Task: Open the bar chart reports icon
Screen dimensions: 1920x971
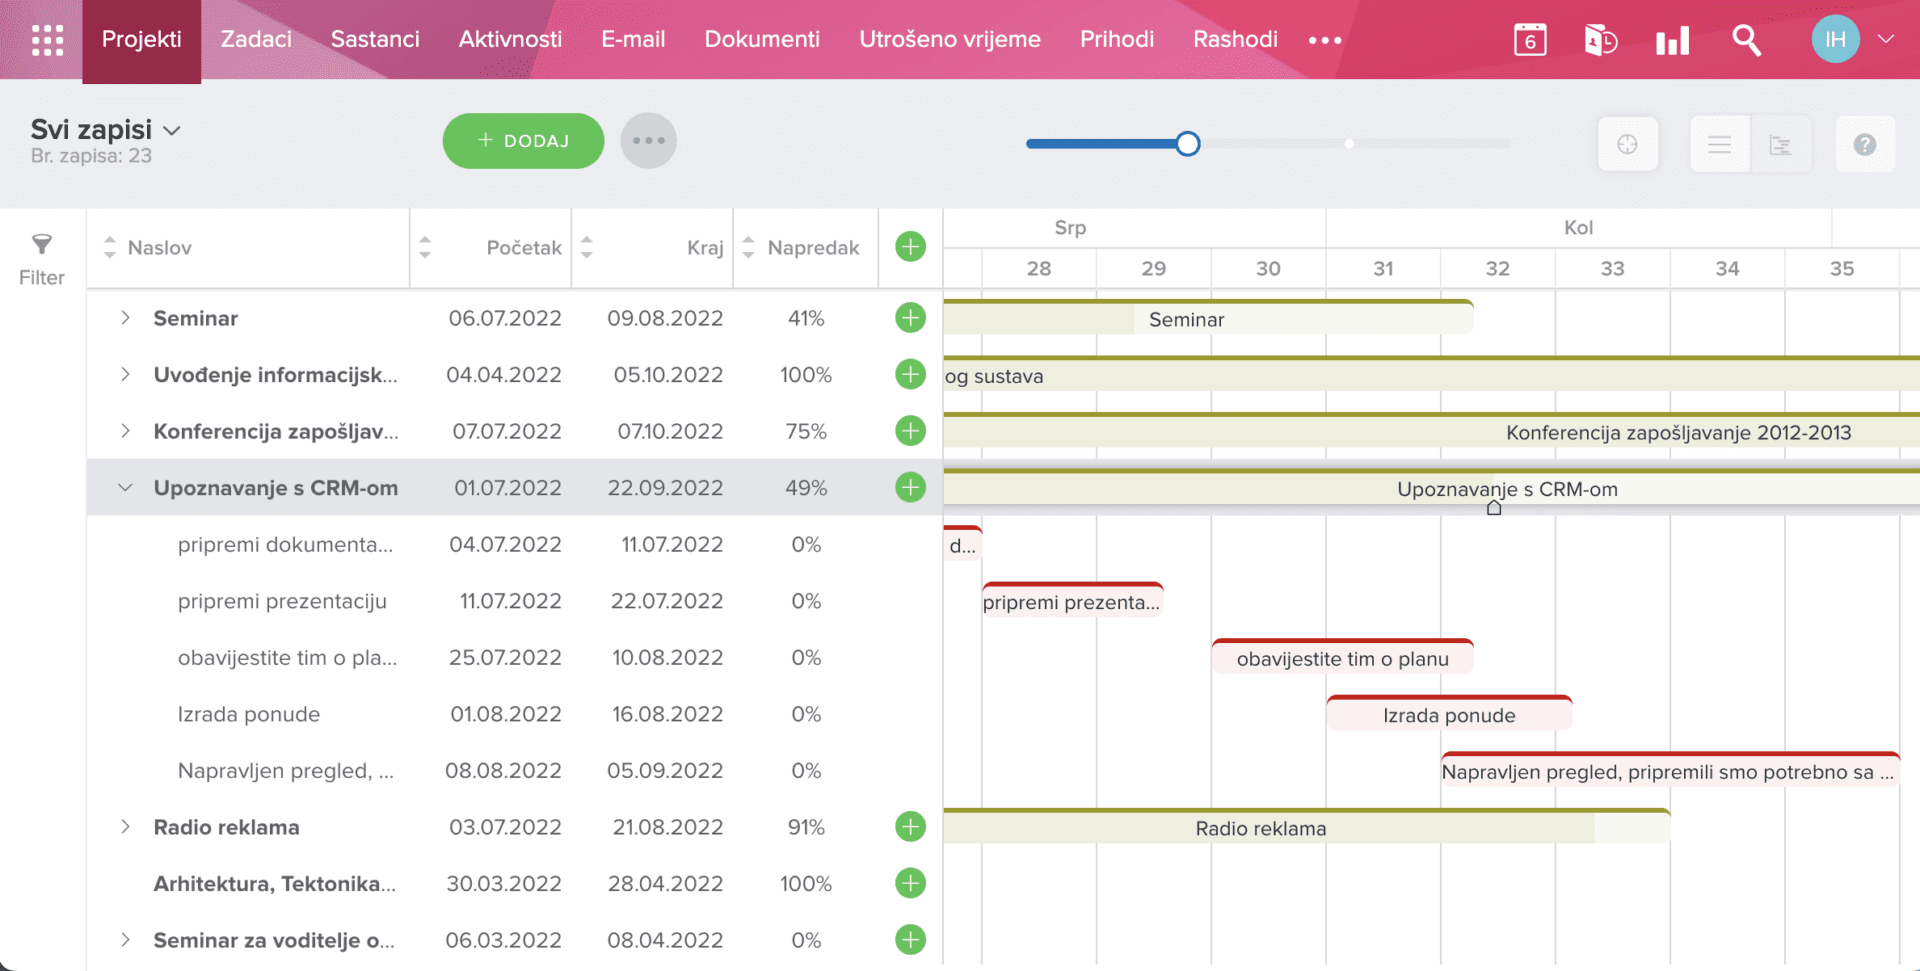Action: (x=1672, y=40)
